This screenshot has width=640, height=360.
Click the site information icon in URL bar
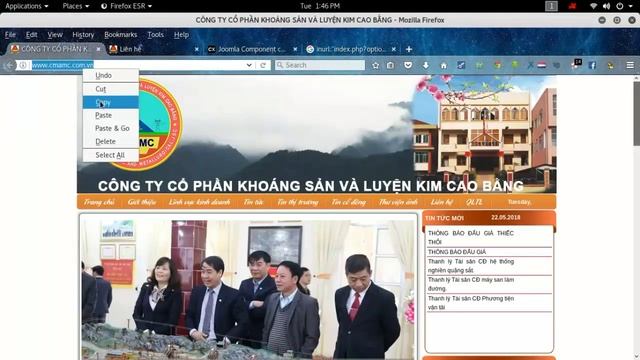tap(23, 65)
